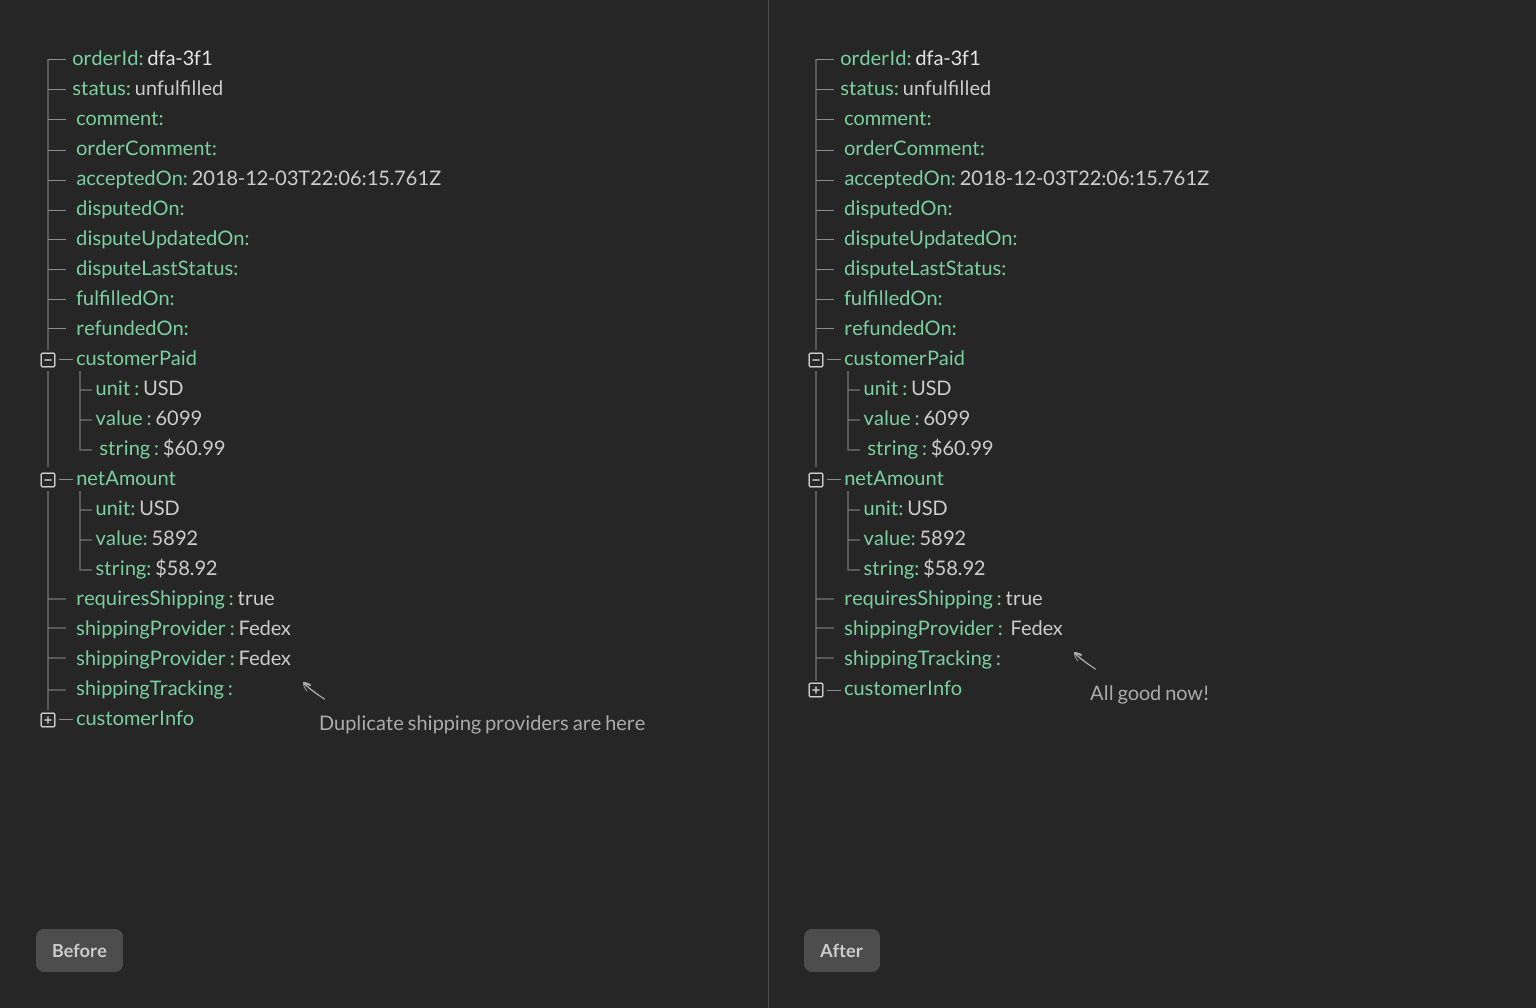
Task: Click the Before button
Action: (79, 950)
